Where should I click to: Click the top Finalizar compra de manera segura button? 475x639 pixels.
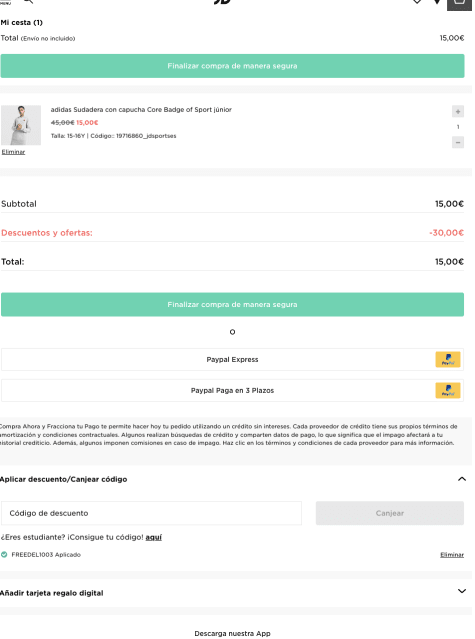(x=232, y=66)
